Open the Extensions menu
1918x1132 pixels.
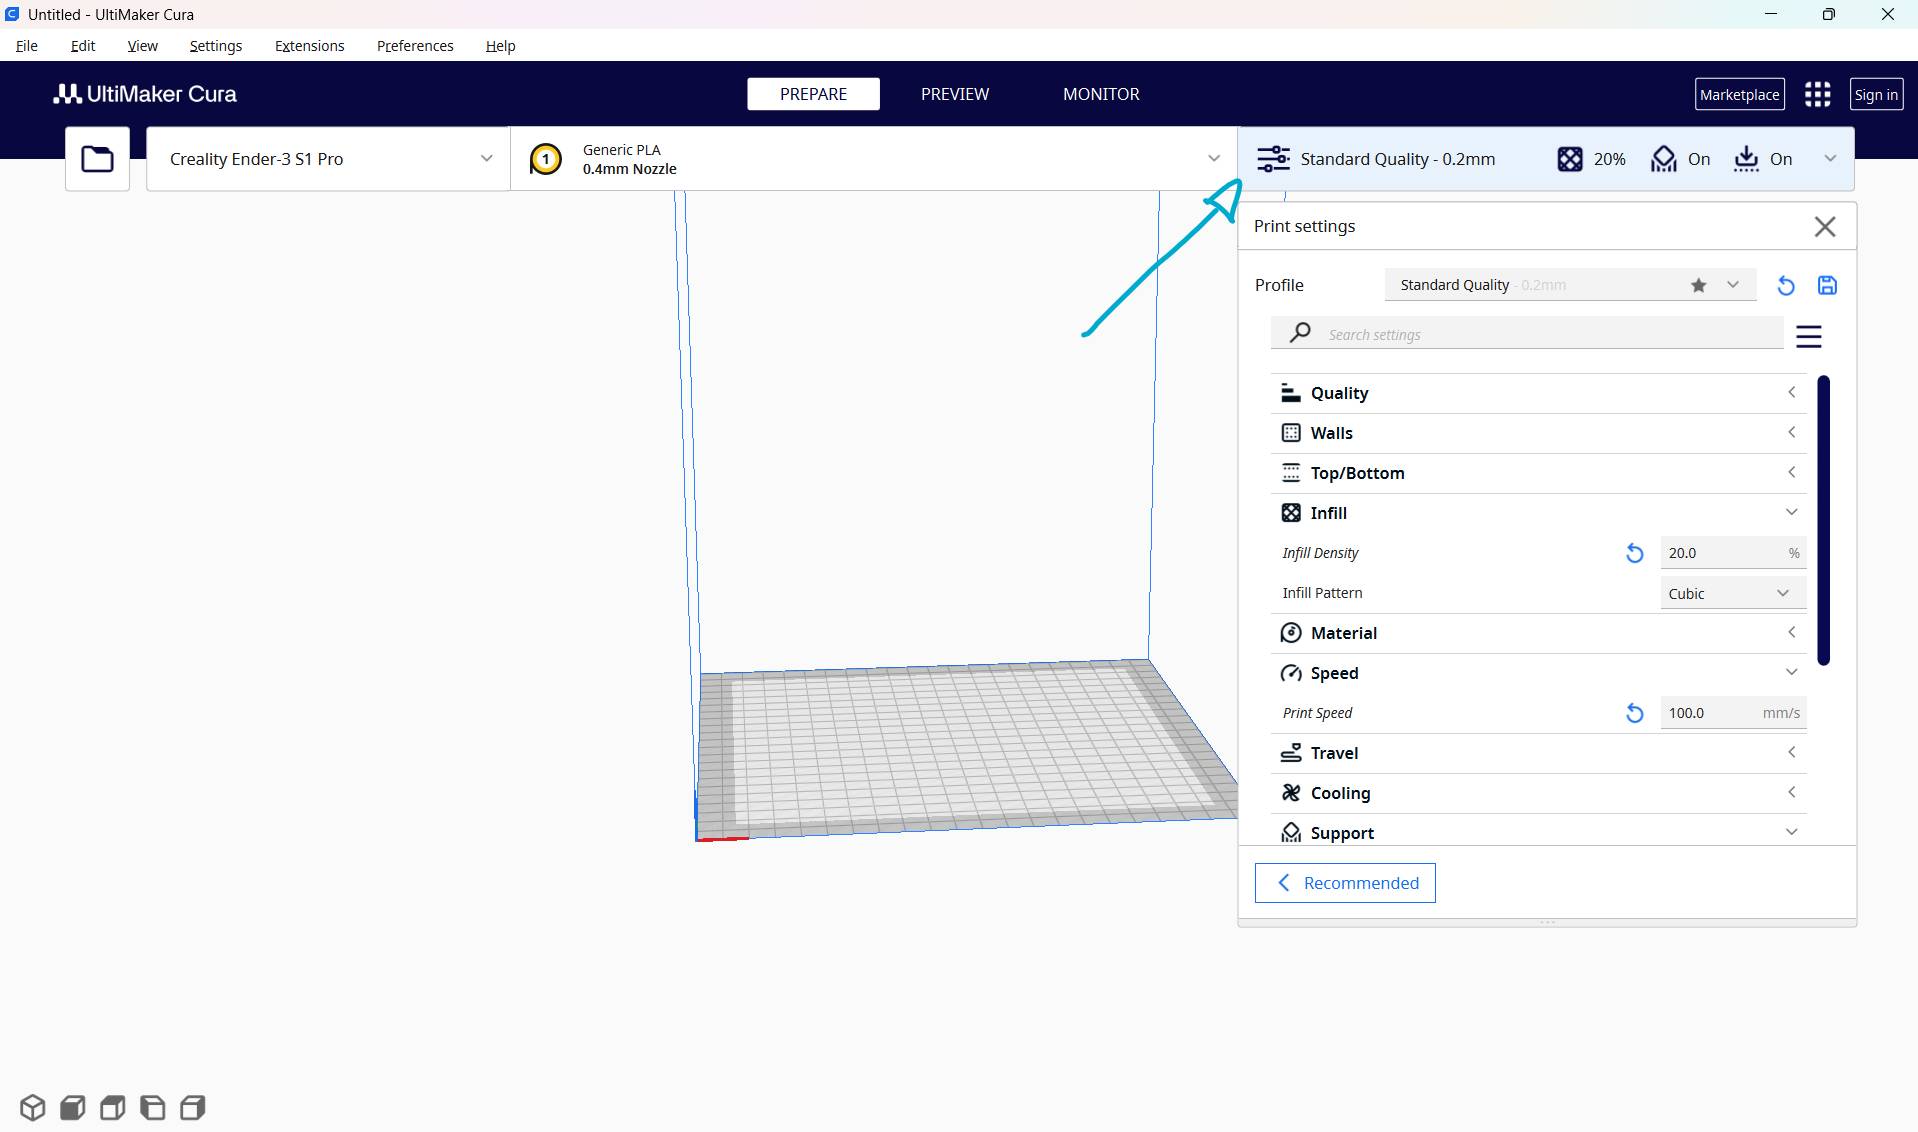[x=310, y=46]
